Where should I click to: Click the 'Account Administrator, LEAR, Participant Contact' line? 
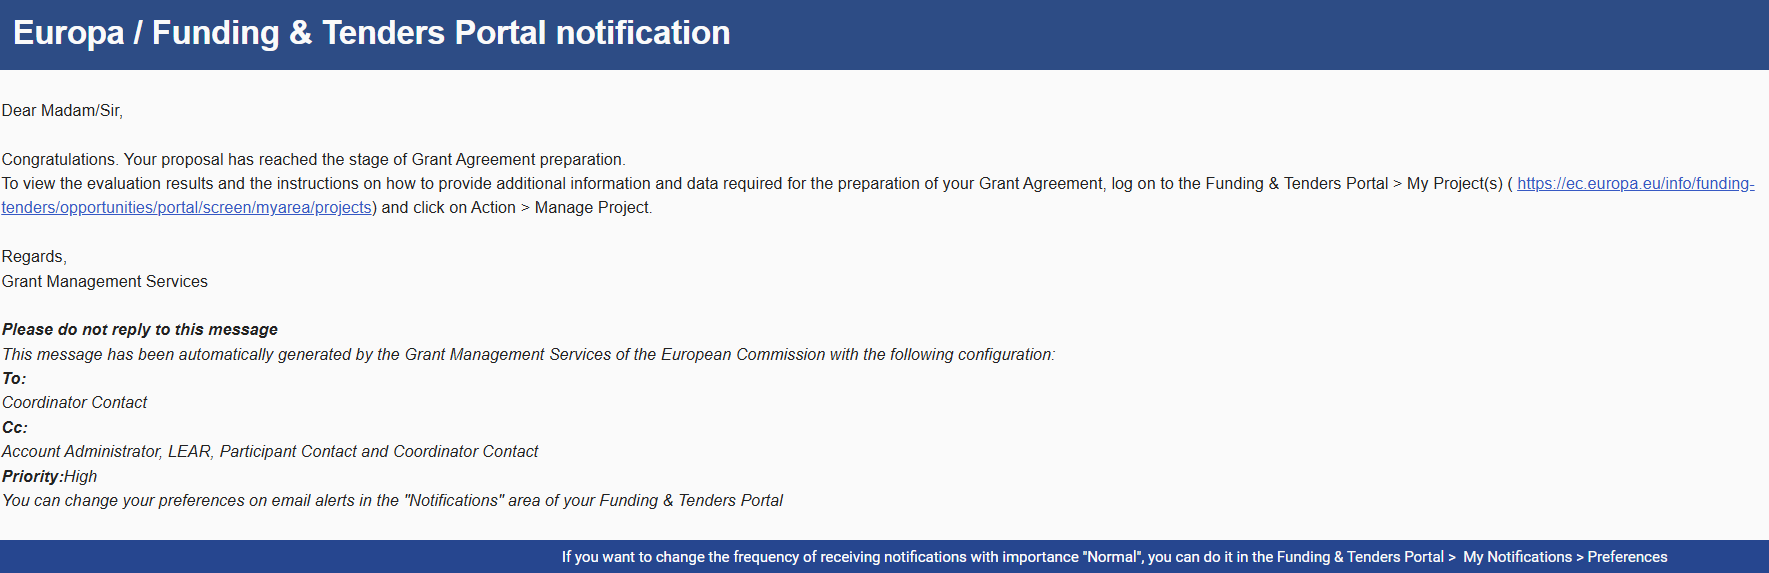(270, 452)
